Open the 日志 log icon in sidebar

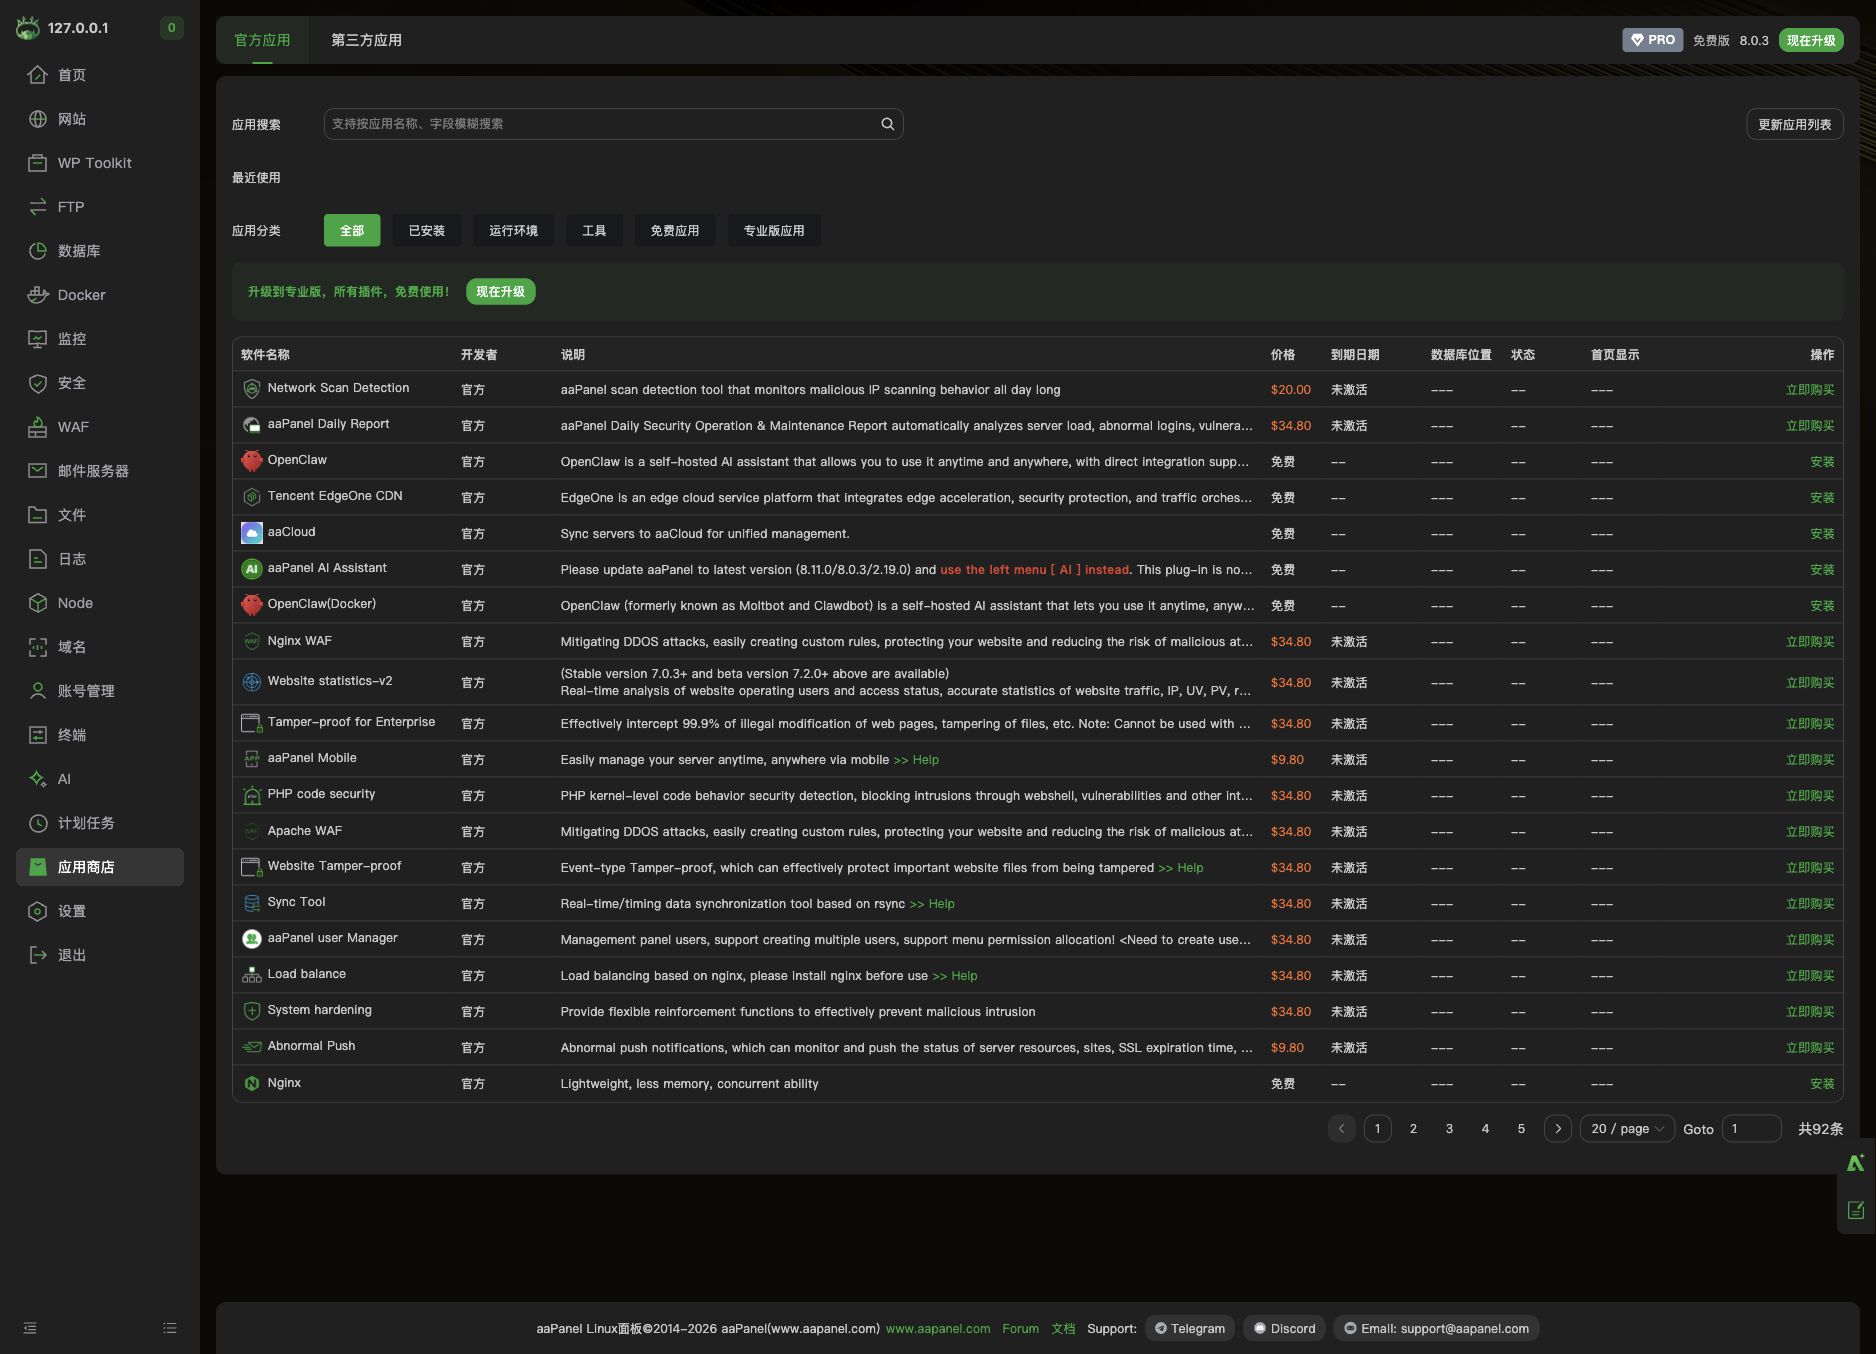[38, 559]
